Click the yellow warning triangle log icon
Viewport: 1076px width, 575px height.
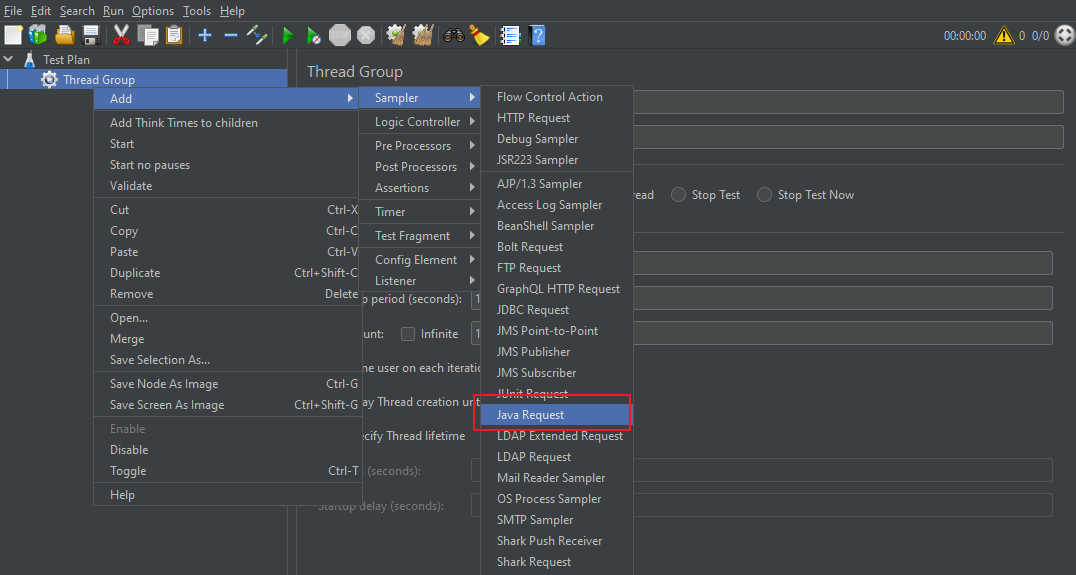1003,35
